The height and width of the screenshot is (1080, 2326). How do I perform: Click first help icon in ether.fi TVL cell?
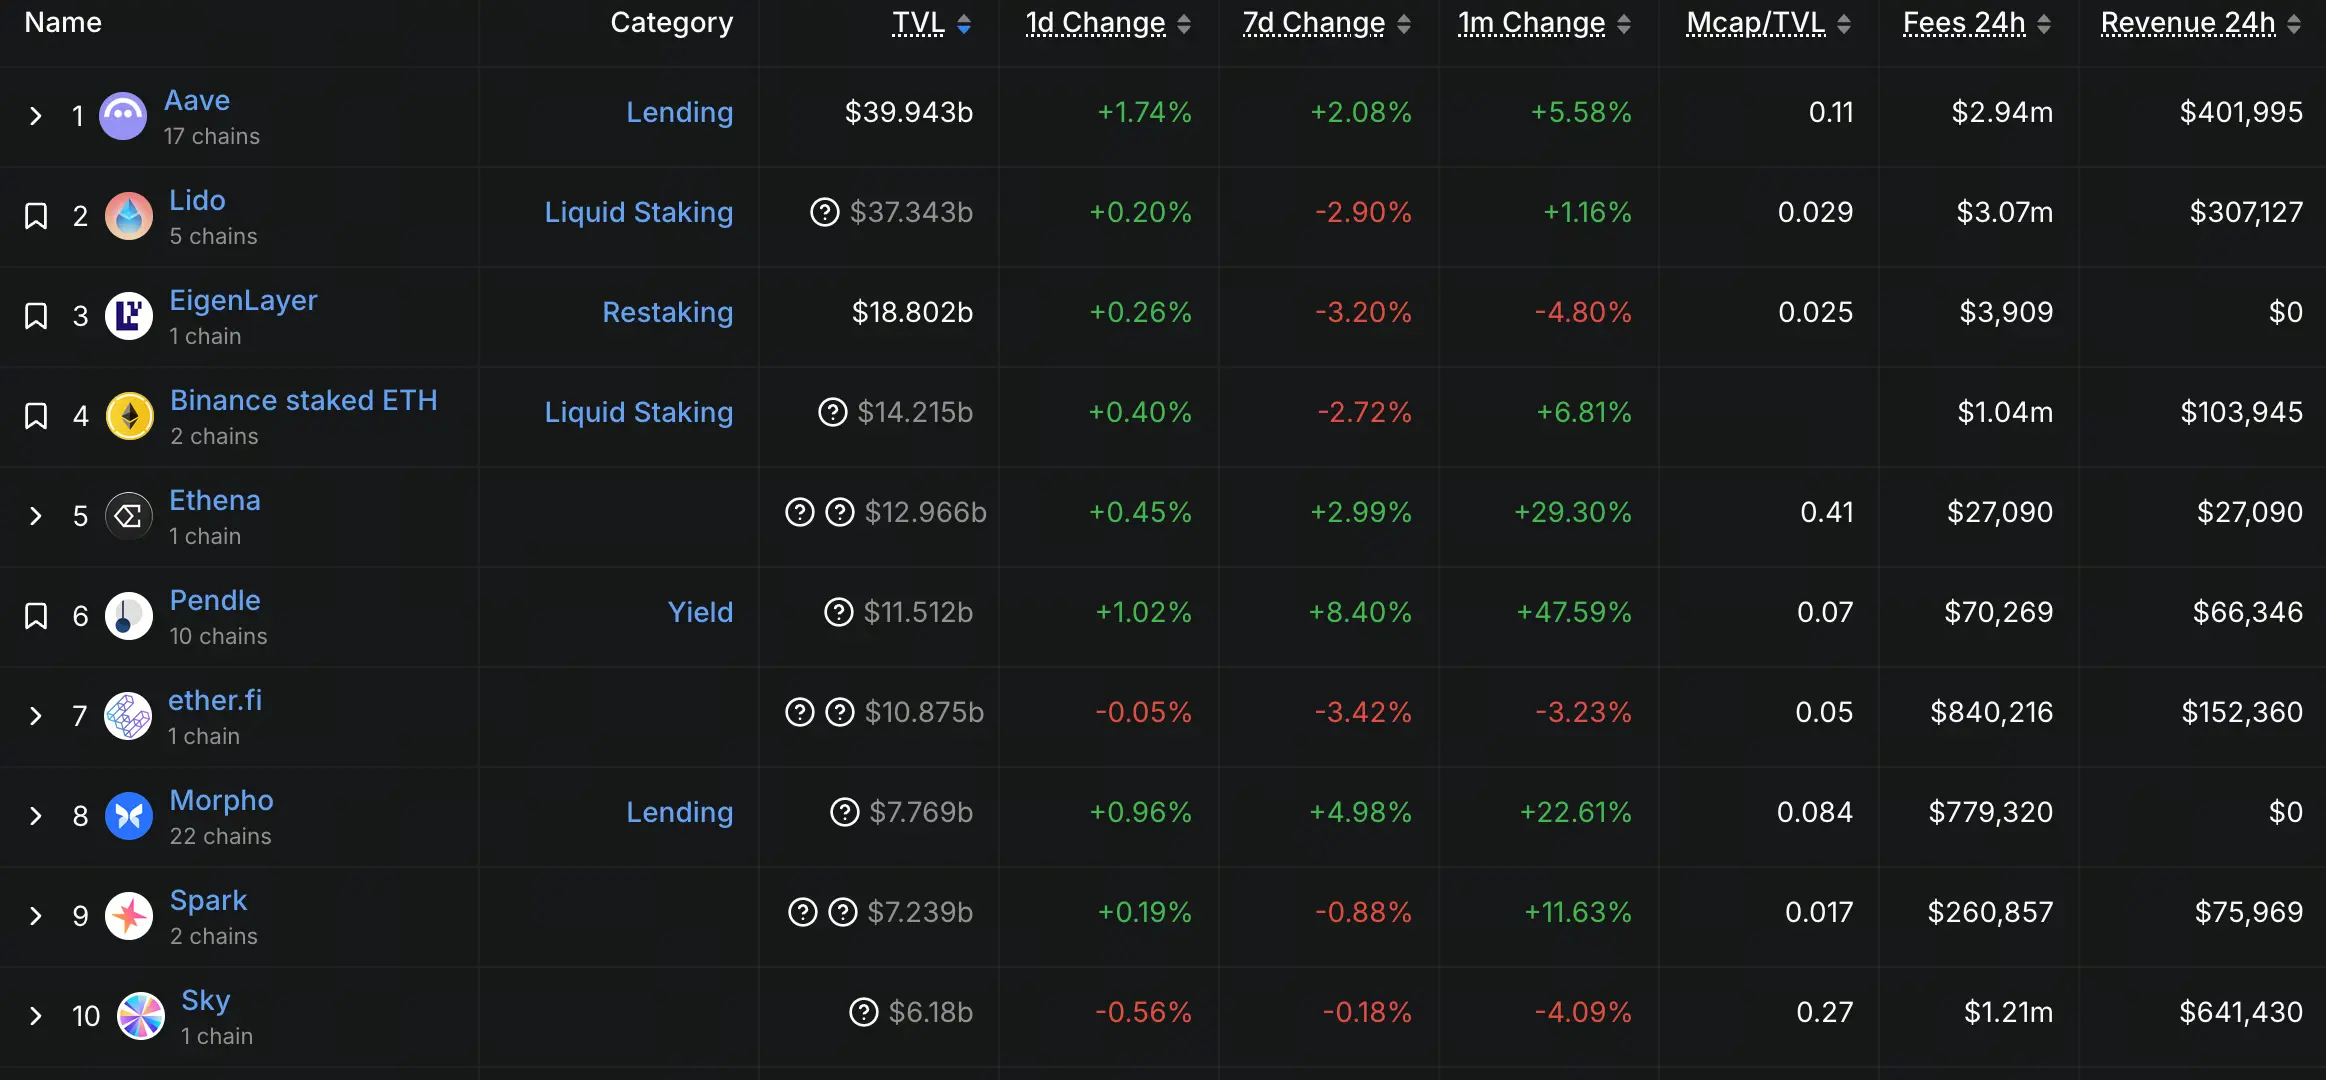(x=800, y=712)
